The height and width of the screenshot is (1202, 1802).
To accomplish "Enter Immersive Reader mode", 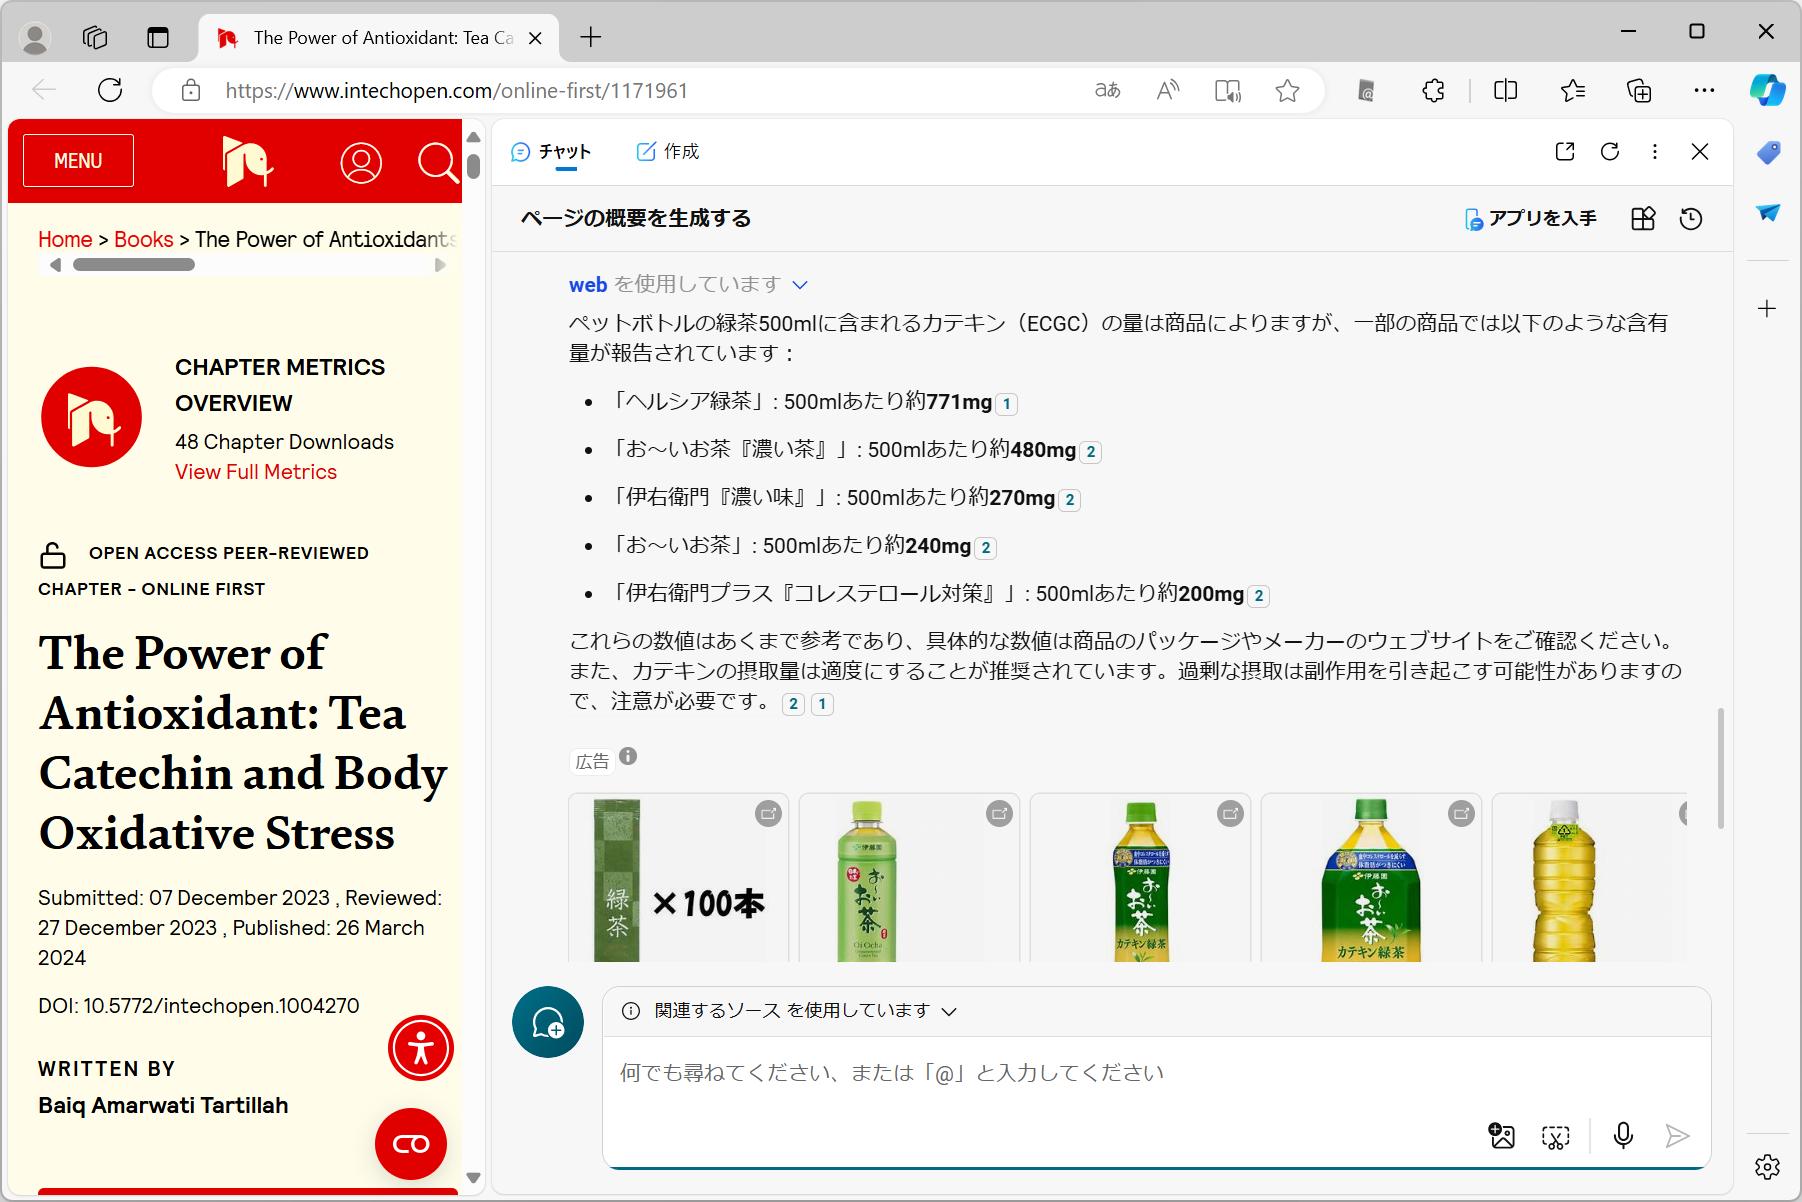I will [1228, 91].
